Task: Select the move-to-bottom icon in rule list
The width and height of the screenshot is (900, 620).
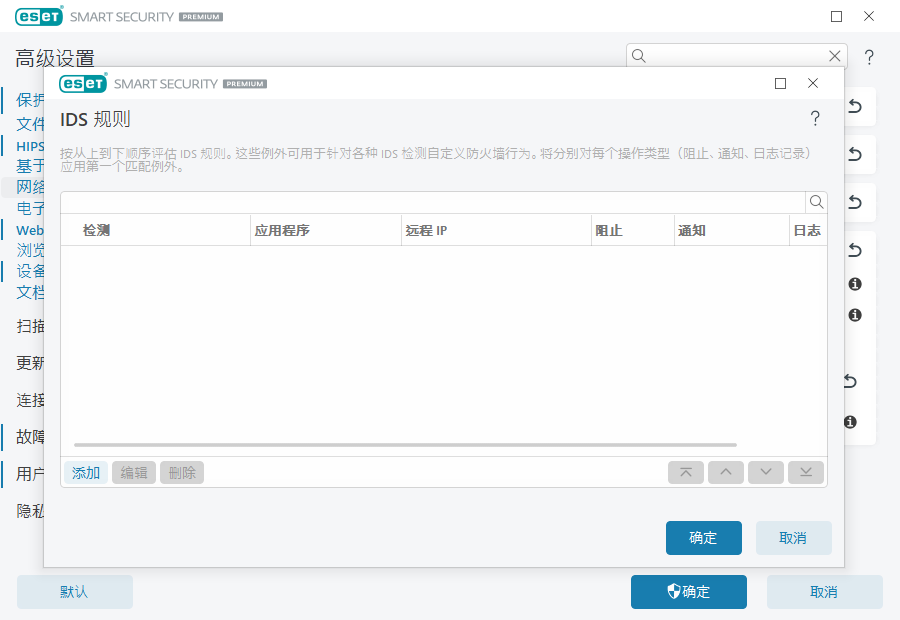Action: click(x=806, y=472)
